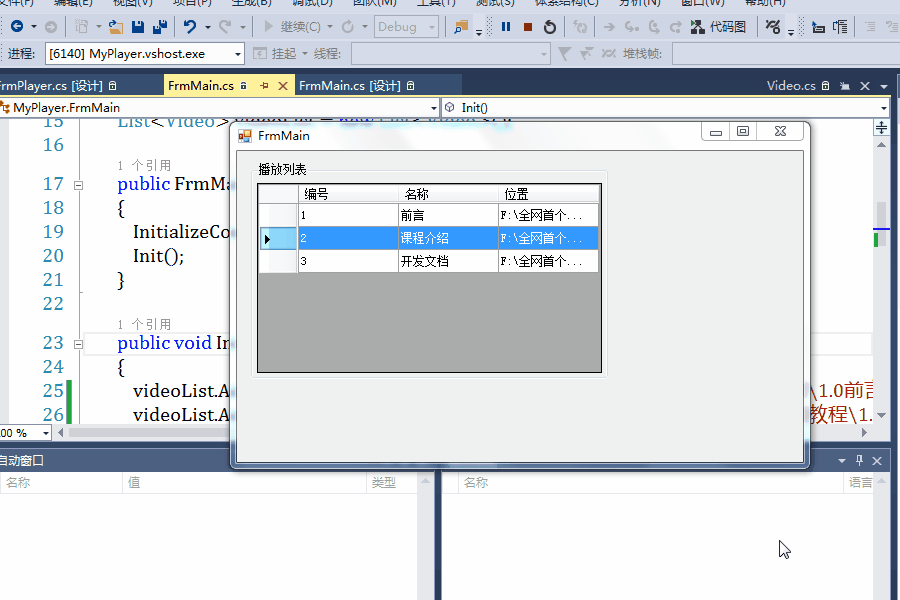Open the Navigate Backward history dropdown arrow
900x600 pixels.
click(34, 26)
